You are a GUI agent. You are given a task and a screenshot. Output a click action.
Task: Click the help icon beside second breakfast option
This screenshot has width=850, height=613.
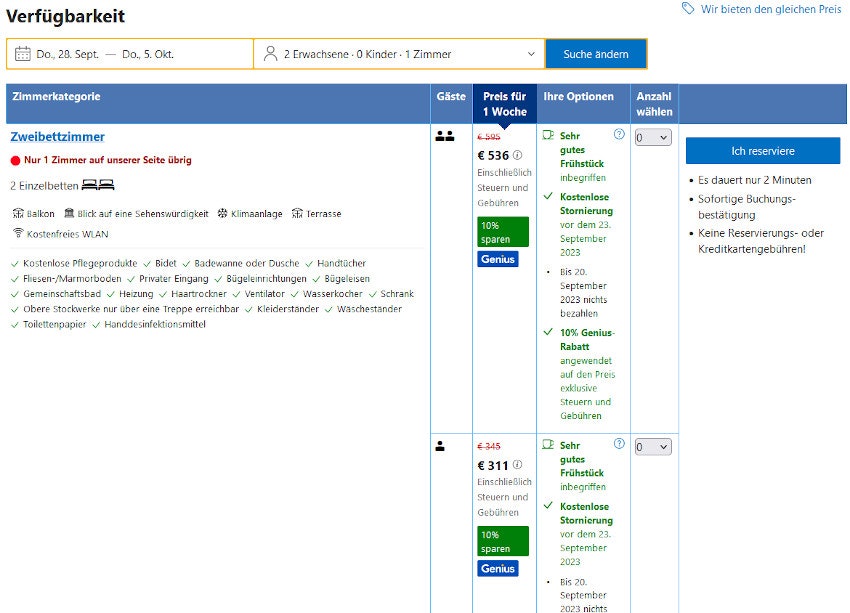pos(619,444)
